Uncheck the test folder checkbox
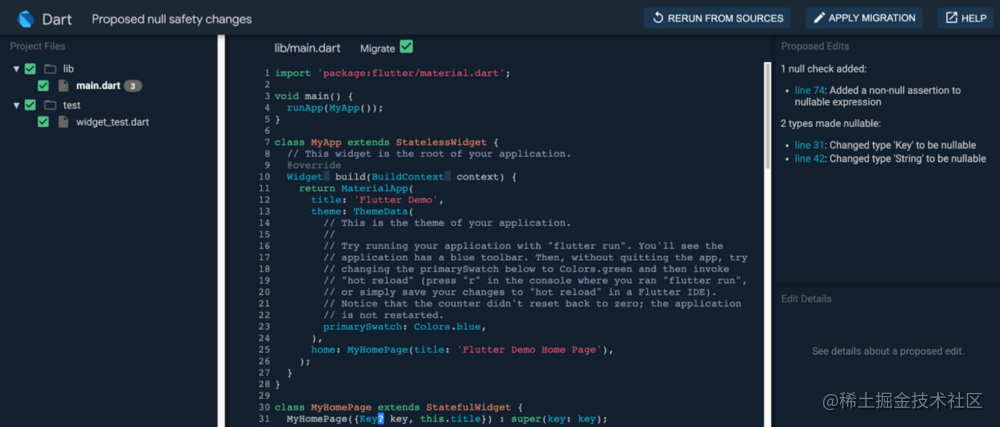This screenshot has width=1000, height=427. (30, 105)
